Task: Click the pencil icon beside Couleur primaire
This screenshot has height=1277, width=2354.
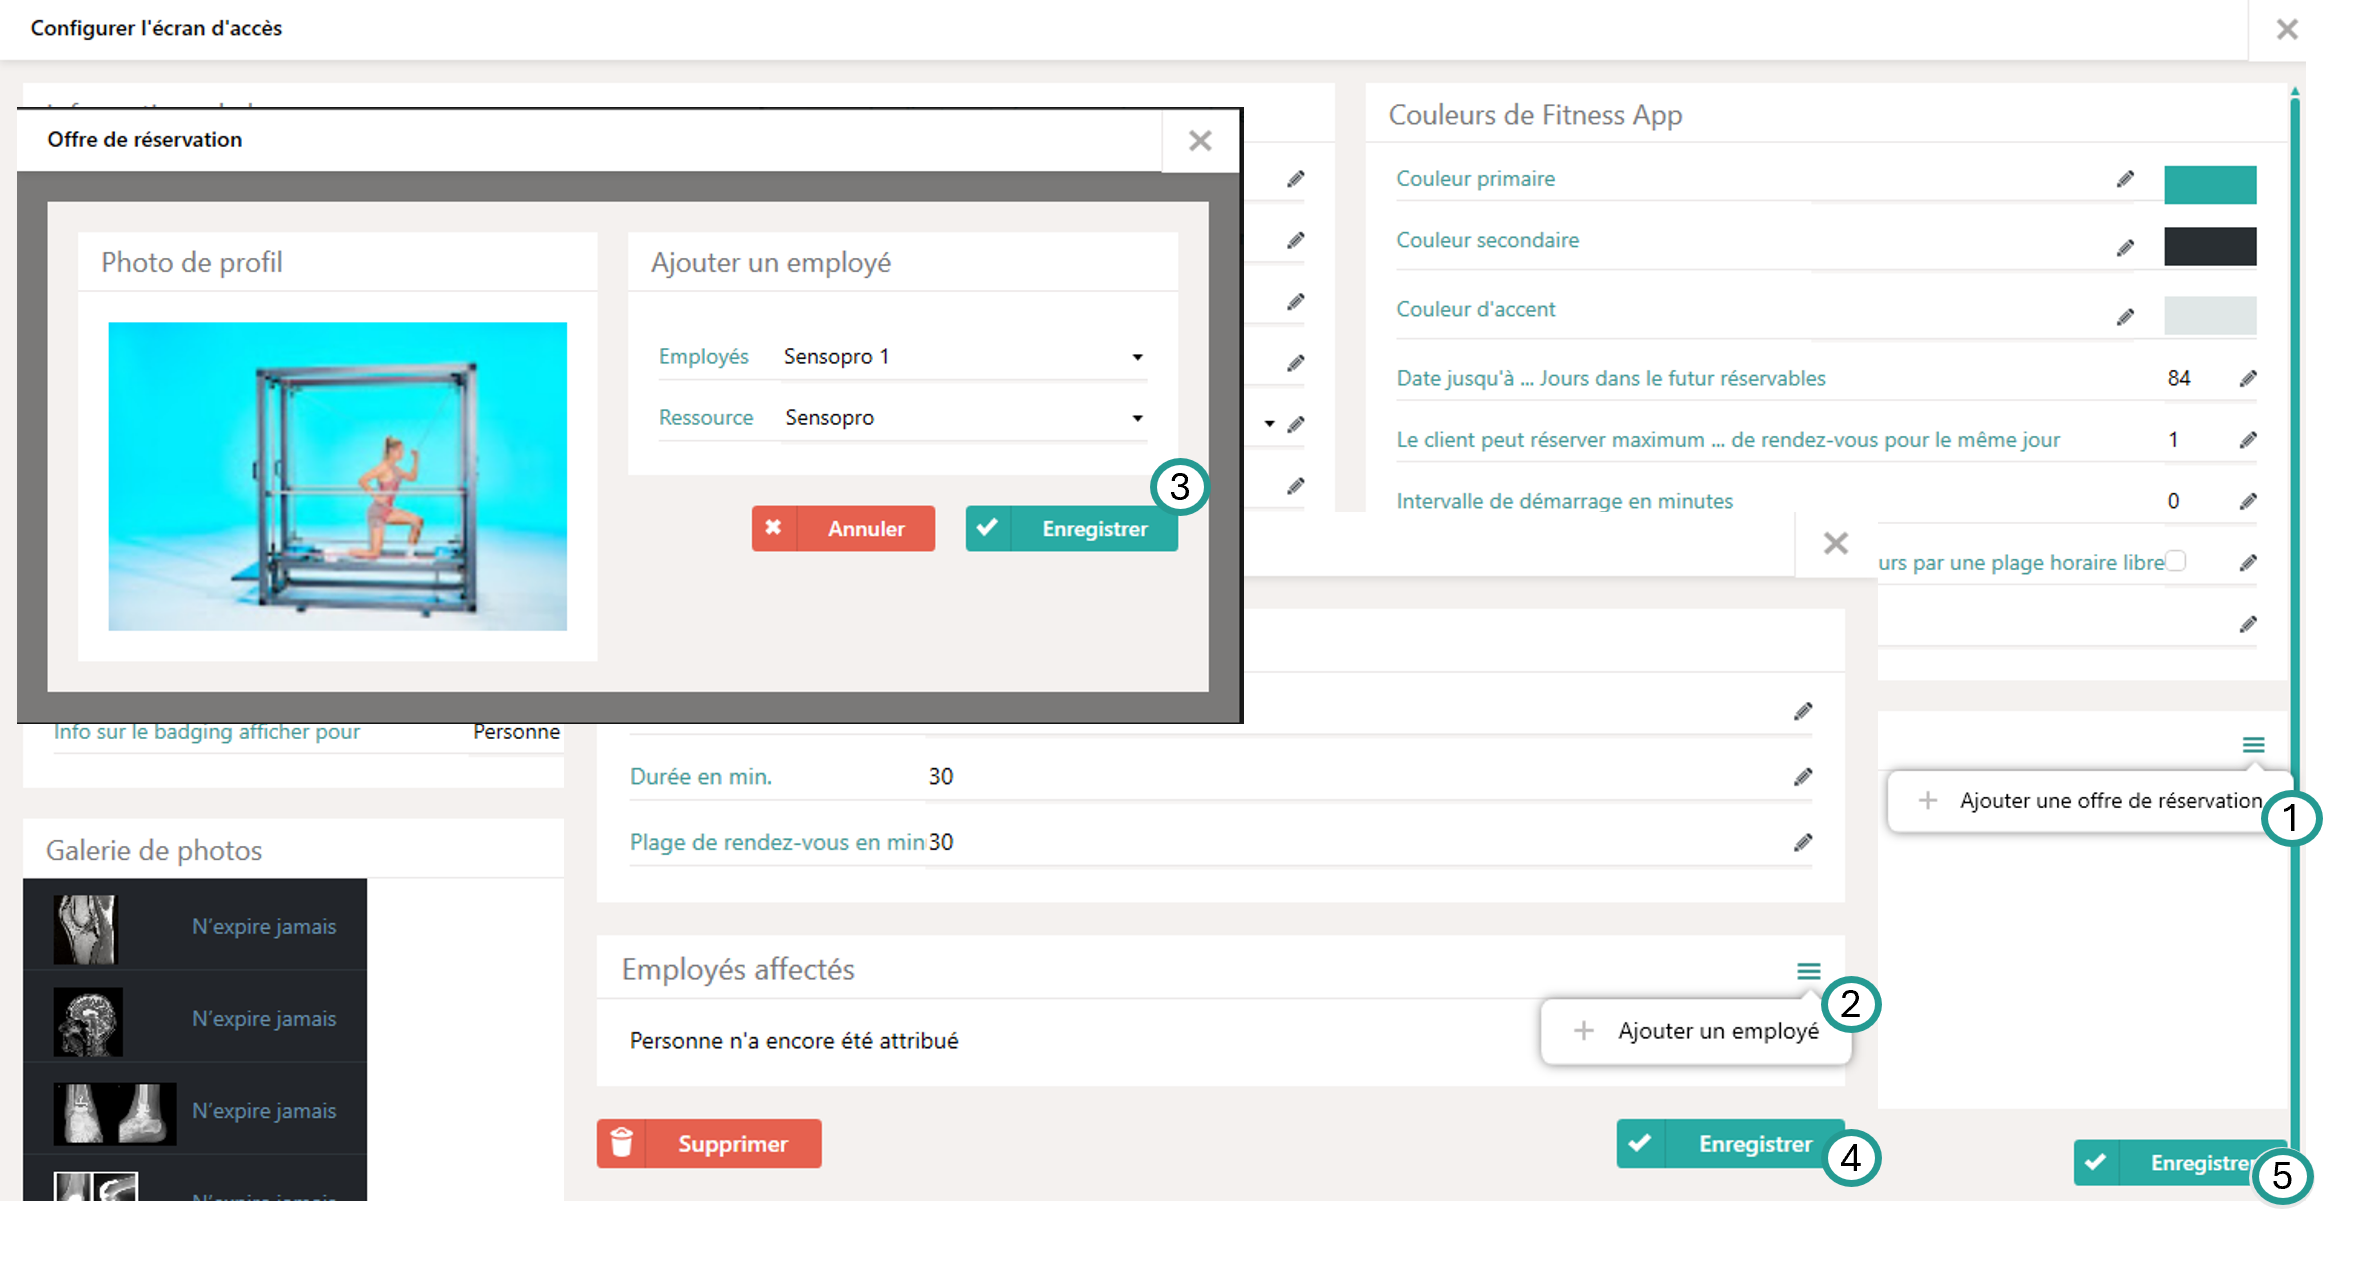Action: 2125,179
